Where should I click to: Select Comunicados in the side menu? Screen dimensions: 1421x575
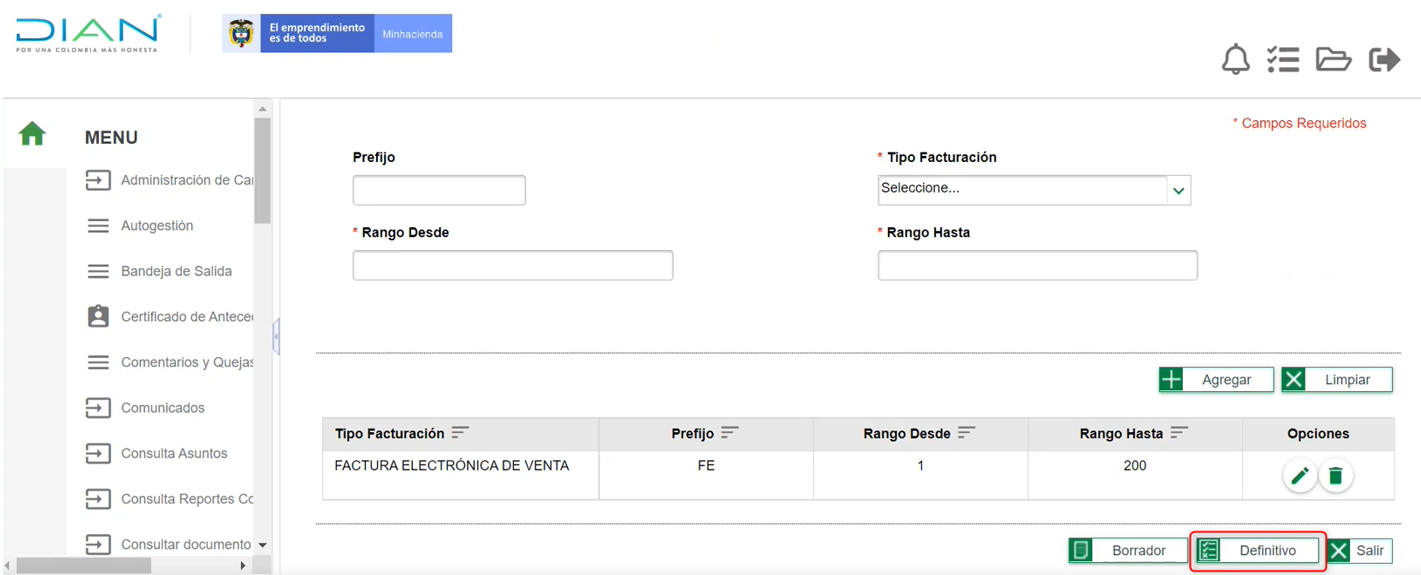pos(162,408)
